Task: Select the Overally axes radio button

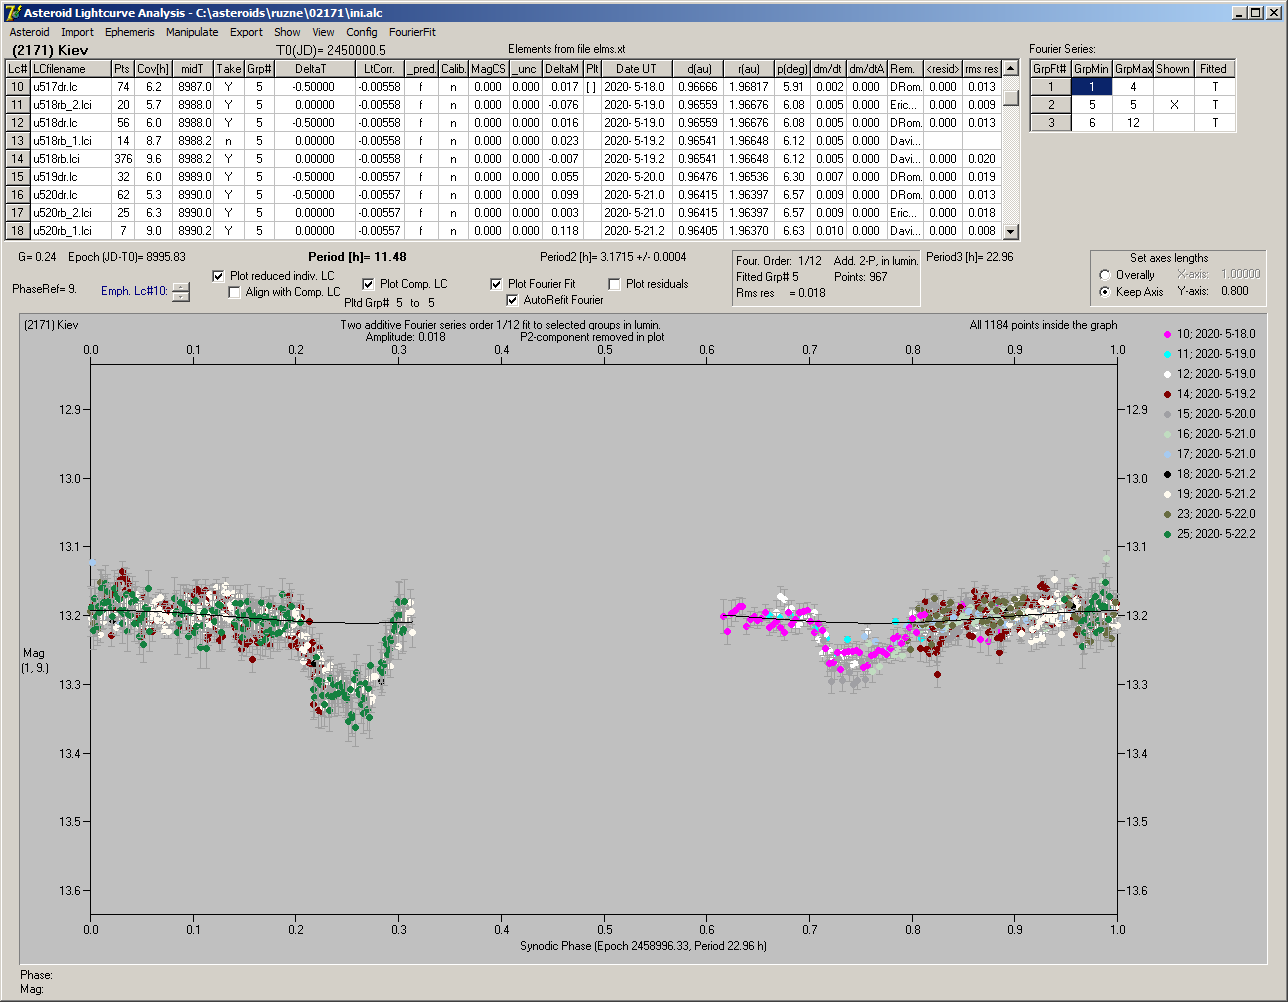Action: (x=1105, y=275)
